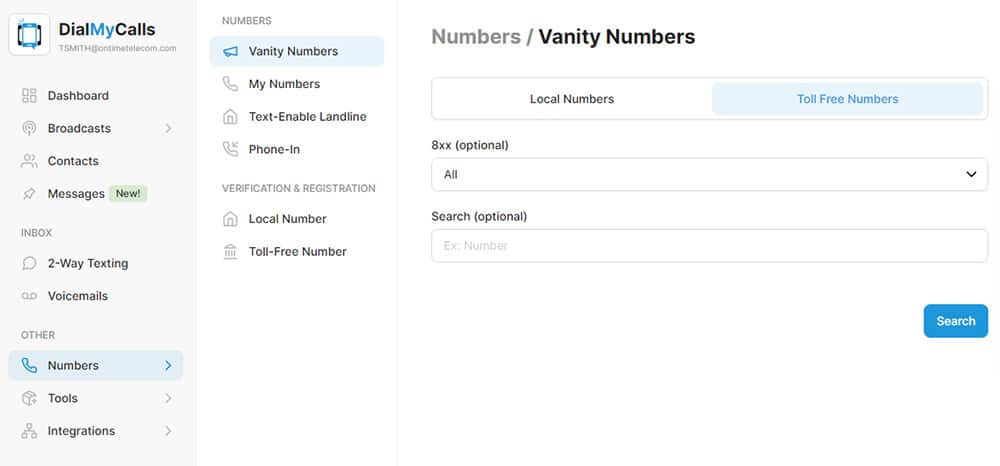Click the 2-Way Texting chat bubble icon
The height and width of the screenshot is (466, 1000).
pyautogui.click(x=29, y=264)
